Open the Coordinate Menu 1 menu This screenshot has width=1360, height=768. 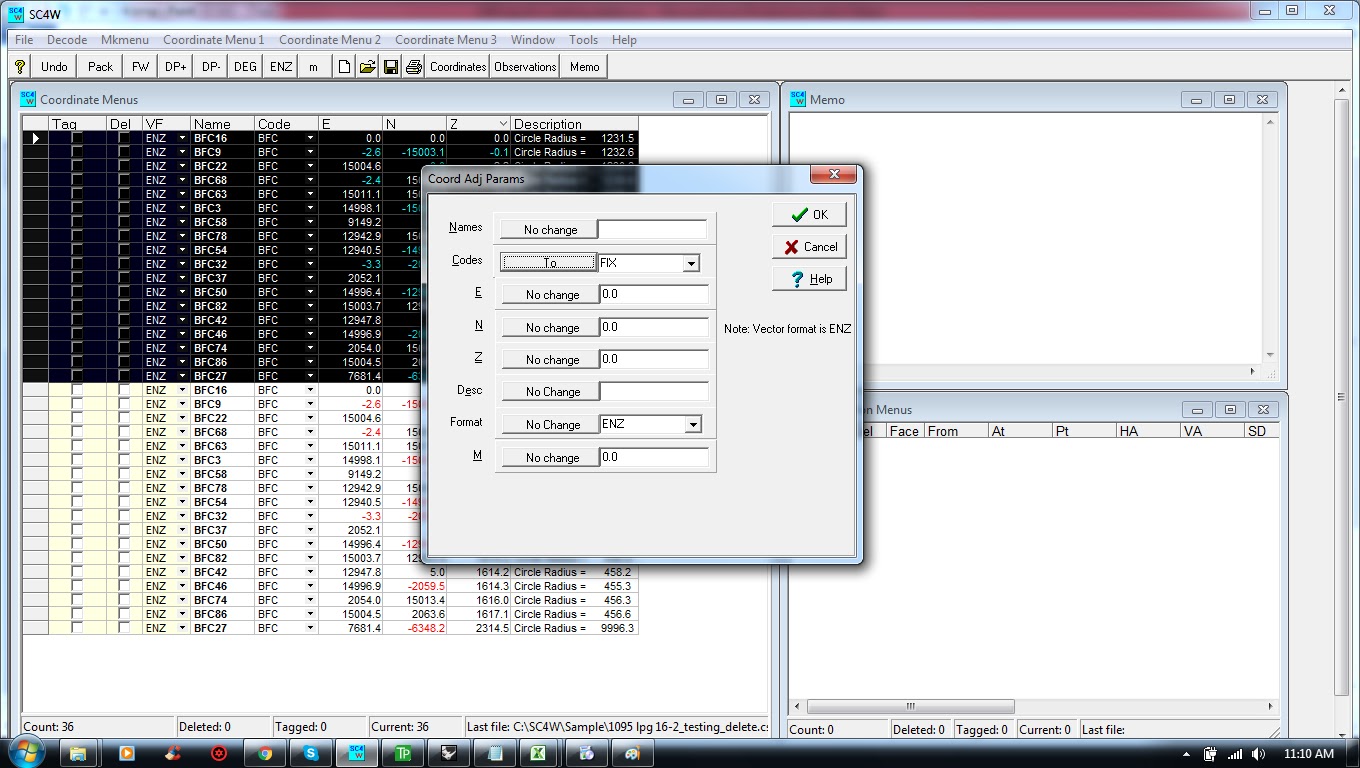click(x=213, y=40)
